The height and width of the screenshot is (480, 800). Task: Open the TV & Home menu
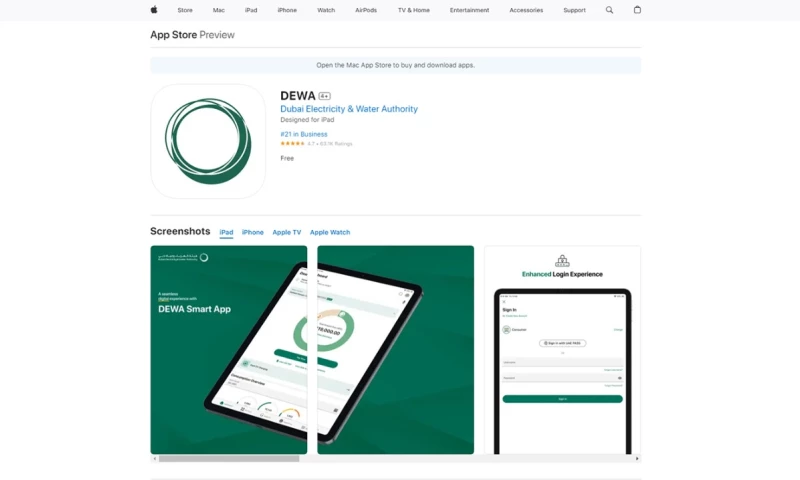(414, 10)
